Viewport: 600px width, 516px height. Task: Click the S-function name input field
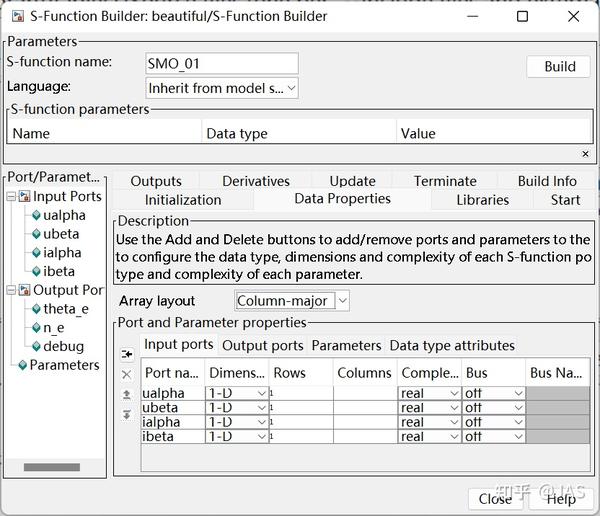coord(222,64)
